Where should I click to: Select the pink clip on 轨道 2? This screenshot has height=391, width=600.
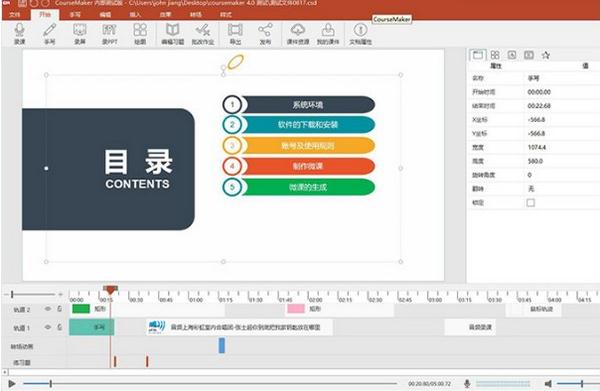click(296, 309)
